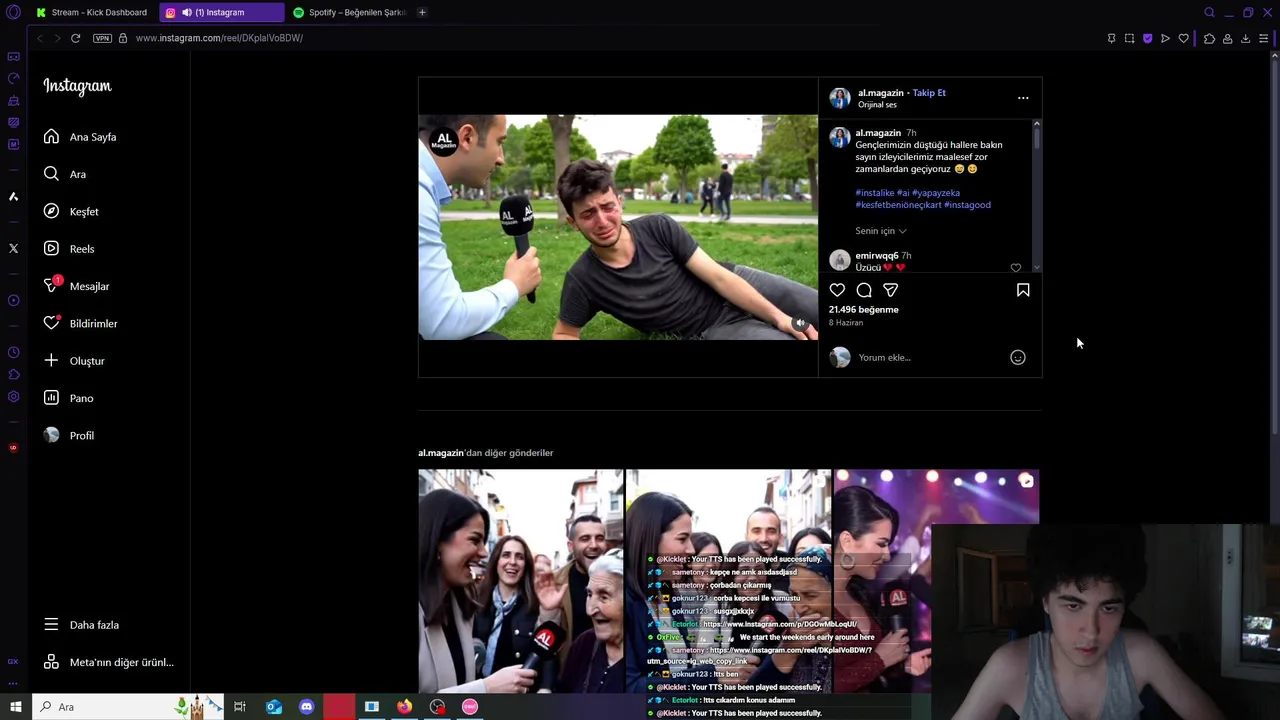This screenshot has width=1280, height=720.
Task: Follow al.magazin with Takip Et
Action: tap(929, 93)
